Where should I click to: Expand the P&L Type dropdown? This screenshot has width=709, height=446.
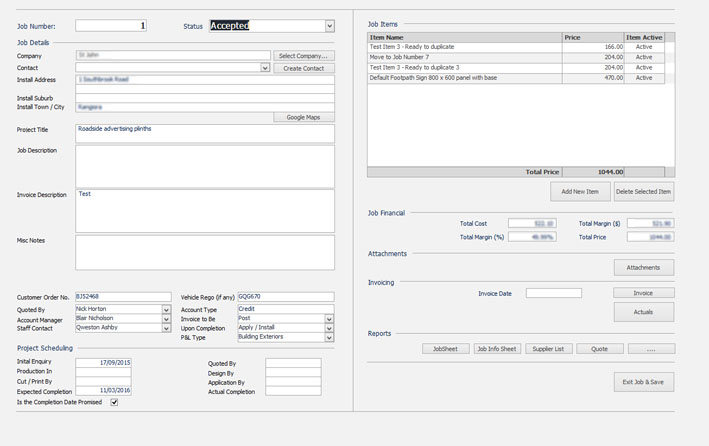click(329, 337)
